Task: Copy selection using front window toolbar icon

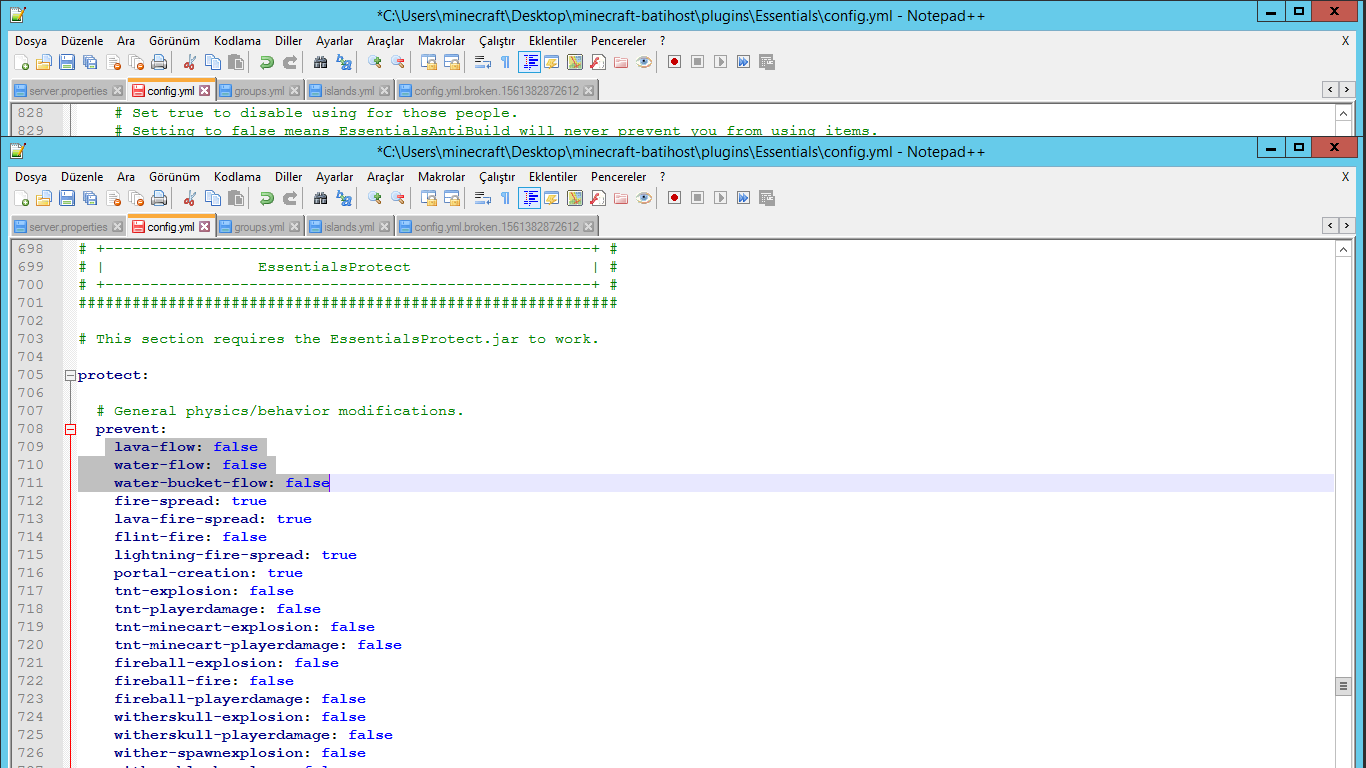Action: tap(212, 198)
